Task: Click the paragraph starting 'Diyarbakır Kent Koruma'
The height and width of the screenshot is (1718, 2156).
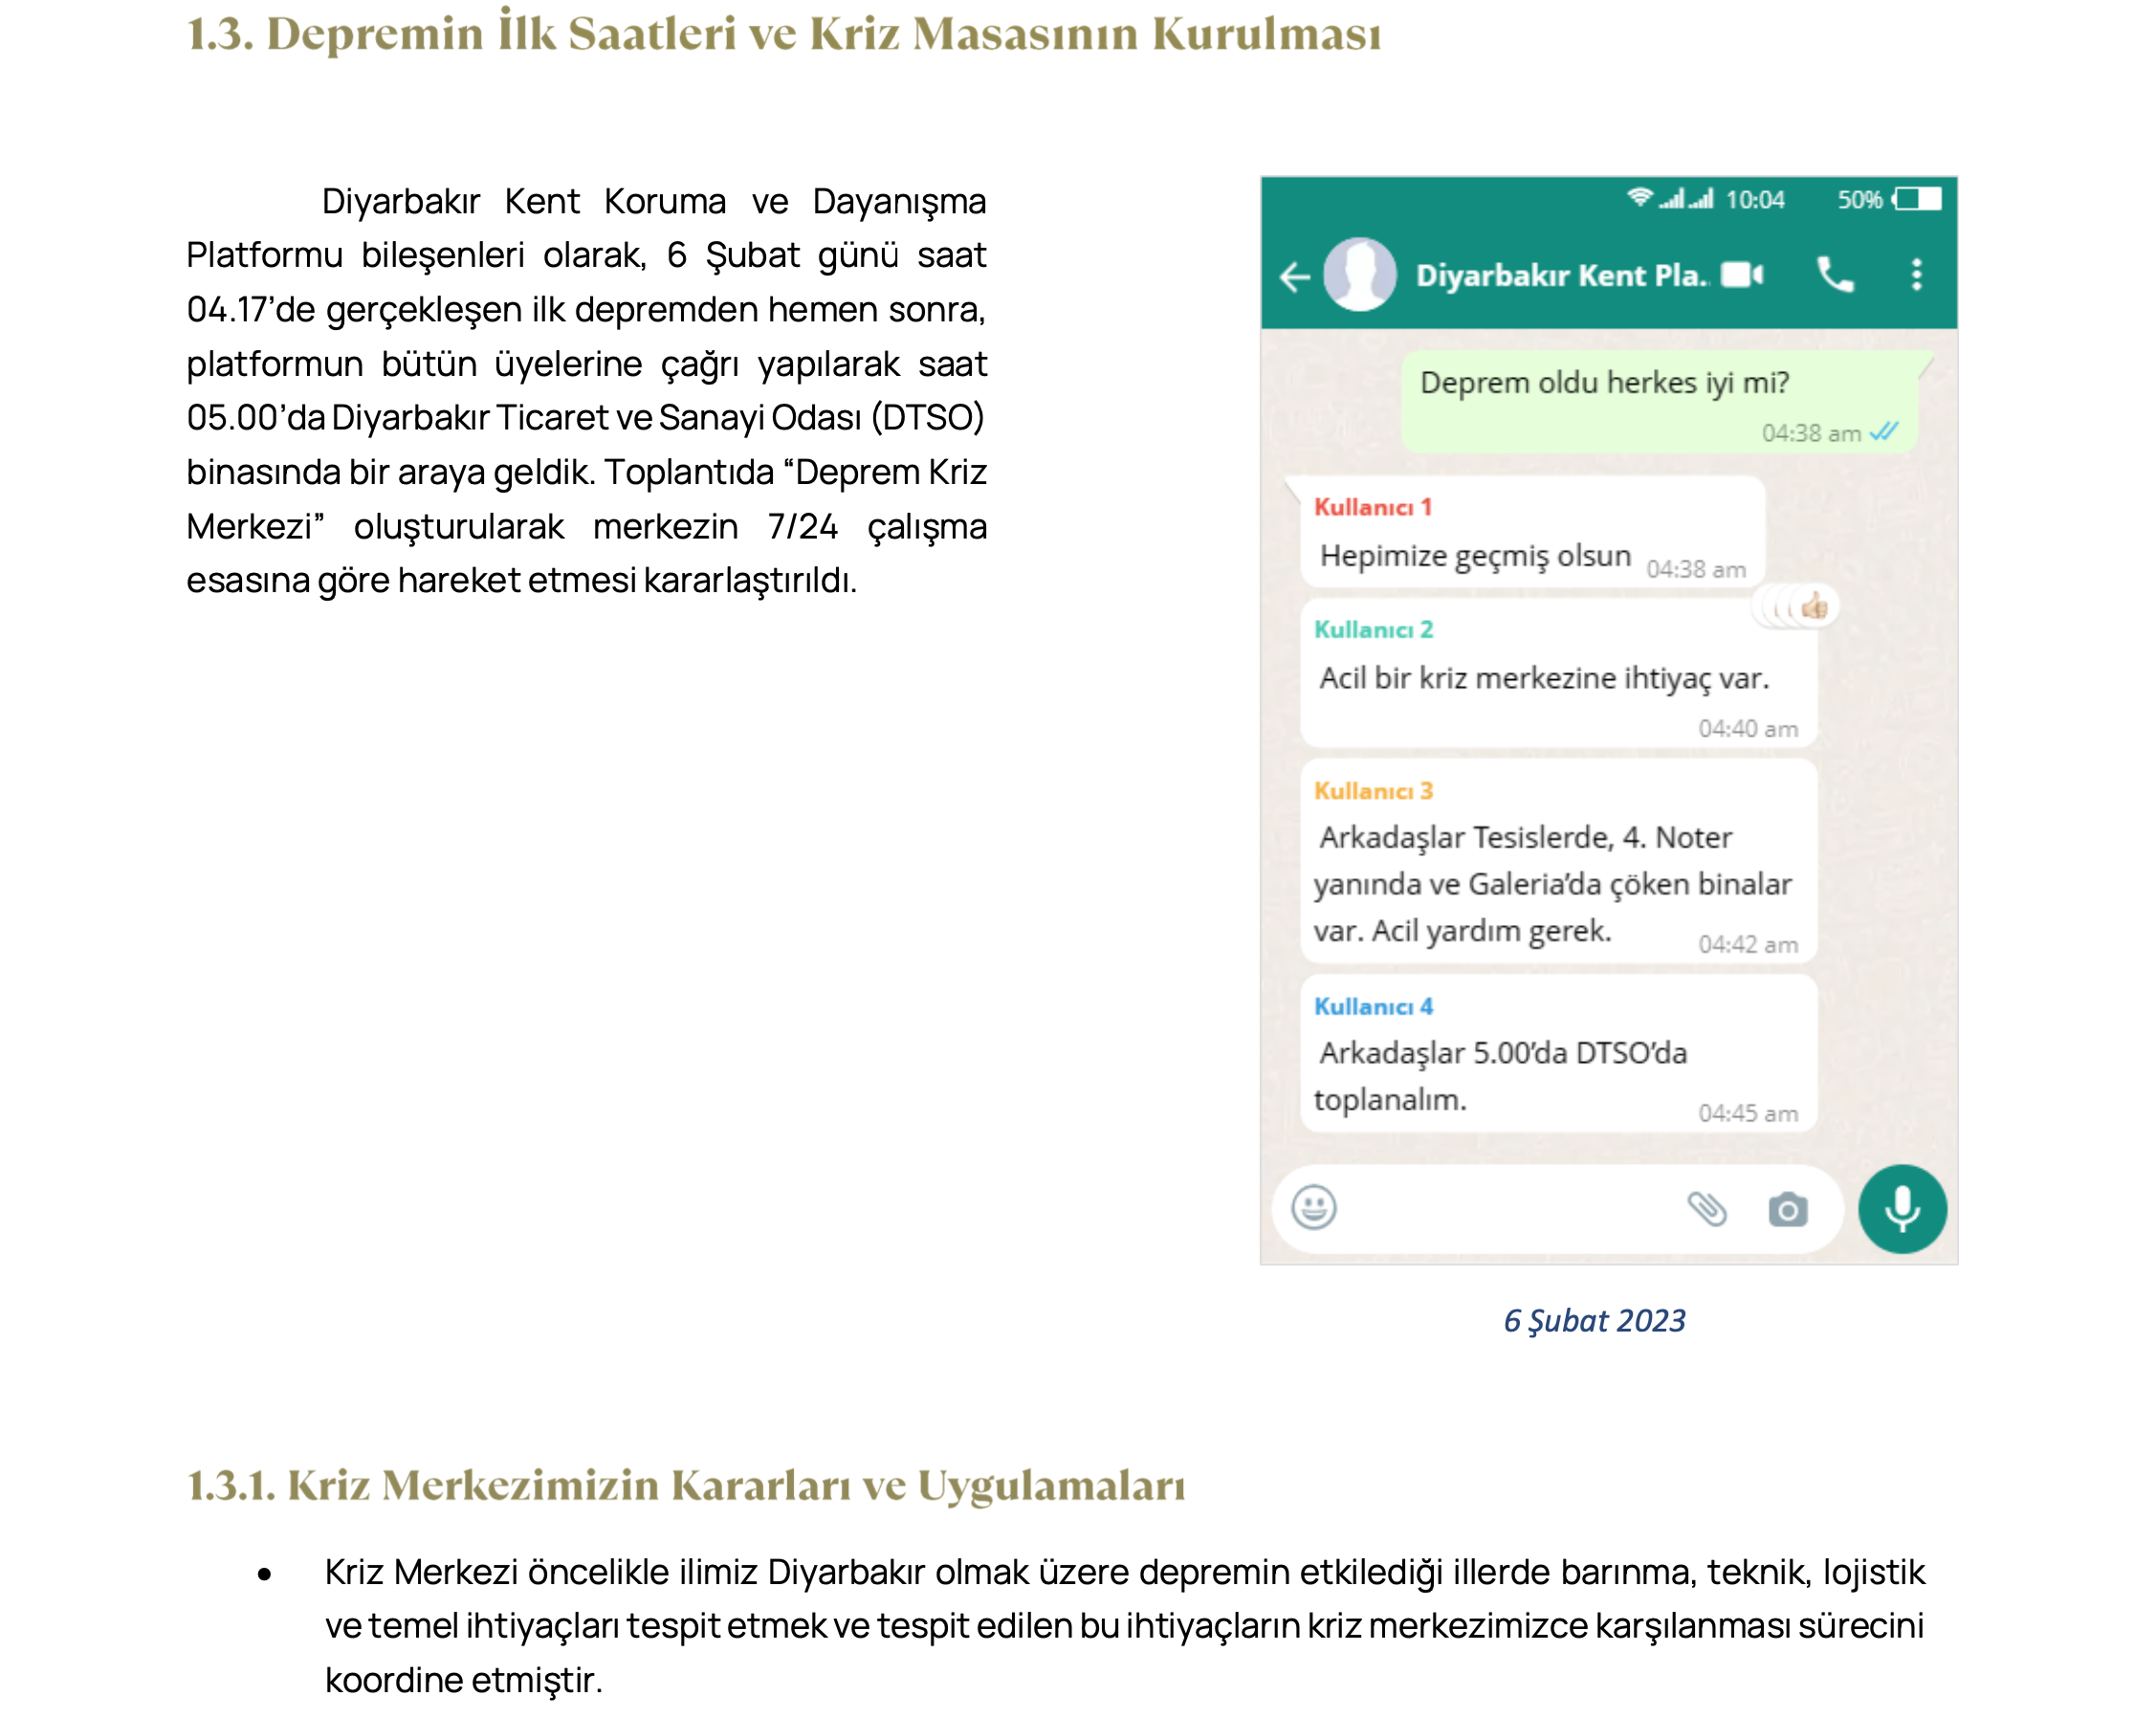Action: tap(586, 390)
